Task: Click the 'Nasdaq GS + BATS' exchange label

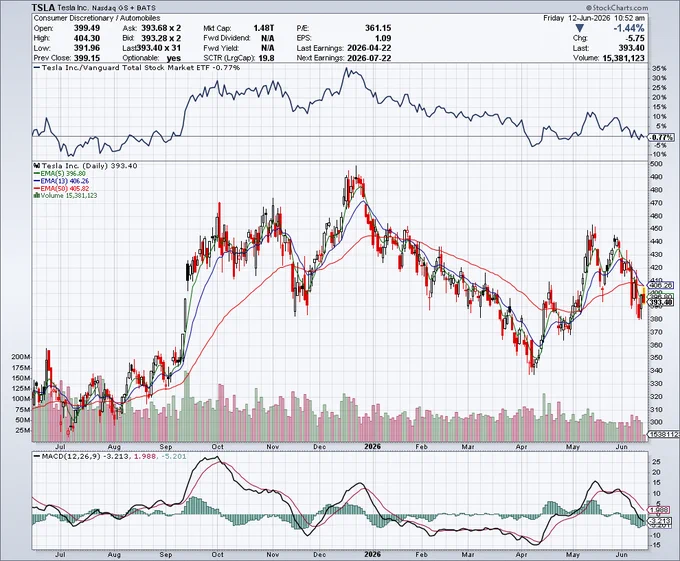Action: coord(125,8)
